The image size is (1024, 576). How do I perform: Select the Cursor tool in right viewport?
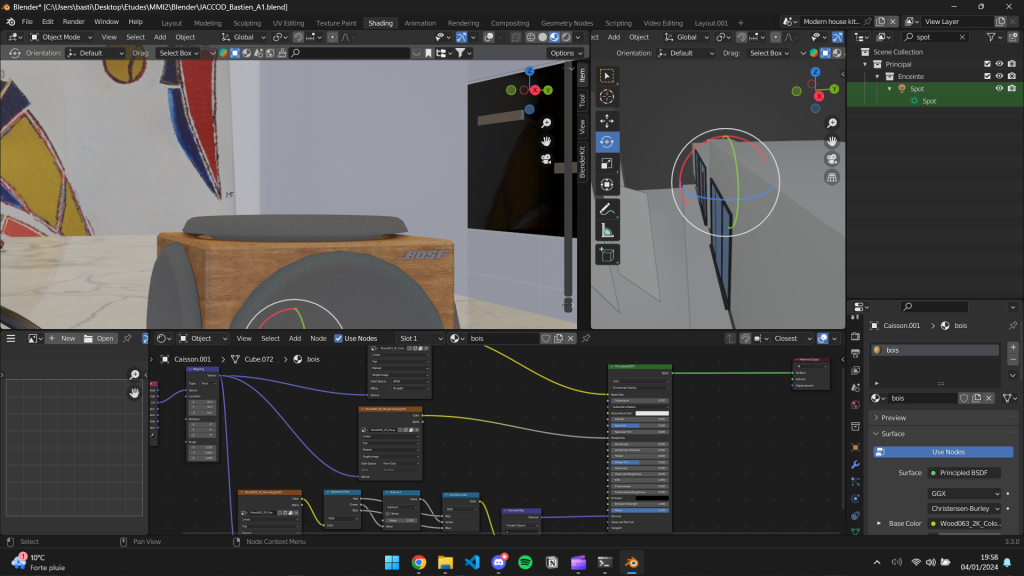[x=607, y=97]
